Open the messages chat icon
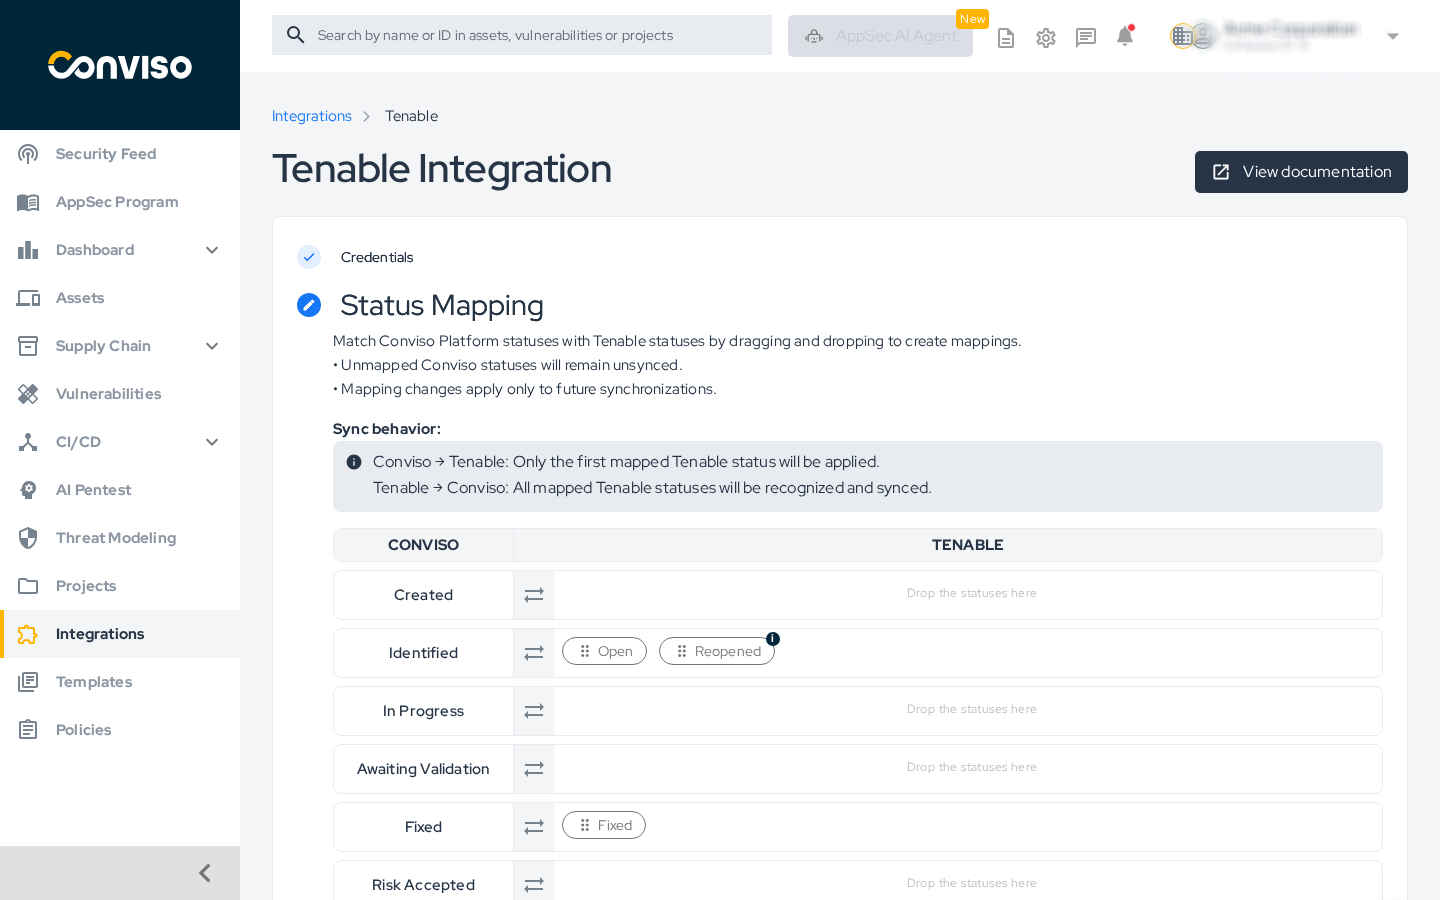The height and width of the screenshot is (900, 1440). pyautogui.click(x=1086, y=38)
